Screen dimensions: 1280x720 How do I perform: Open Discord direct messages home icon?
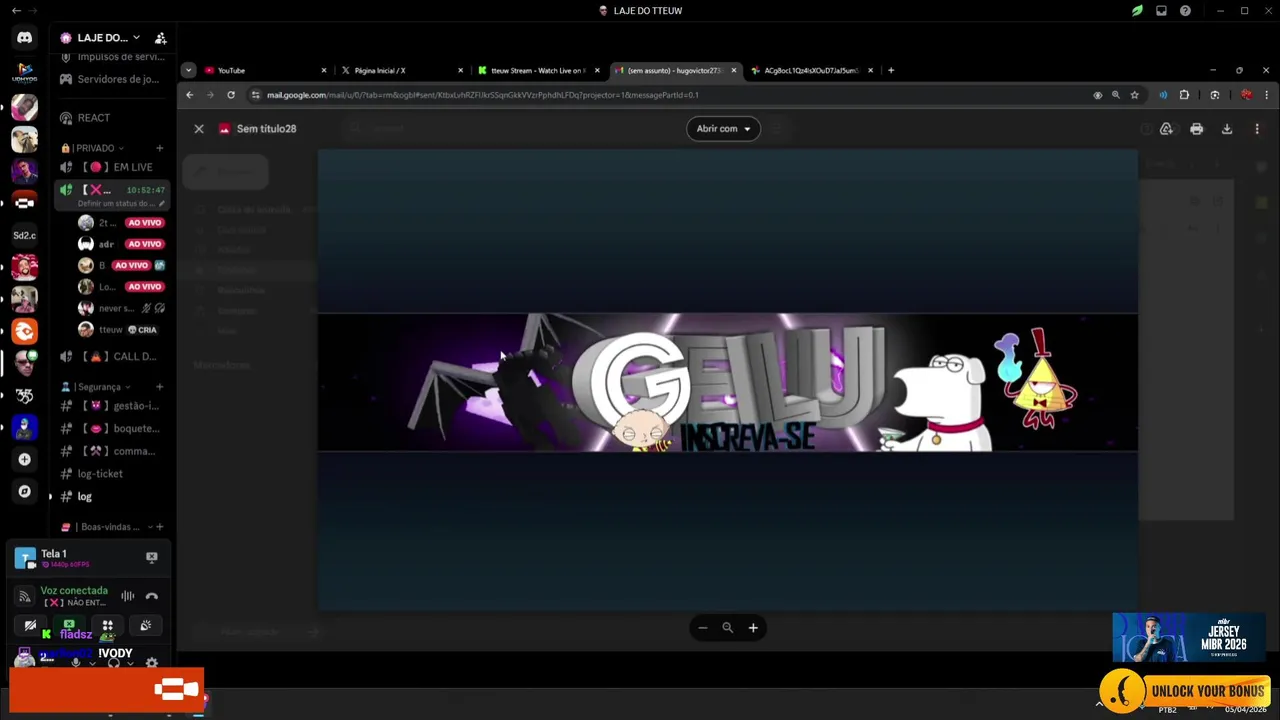(x=24, y=38)
